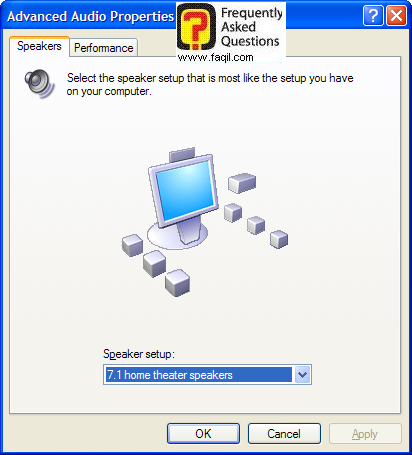The image size is (412, 455).
Task: Click the middle cube speaker in the left row
Action: 154,263
